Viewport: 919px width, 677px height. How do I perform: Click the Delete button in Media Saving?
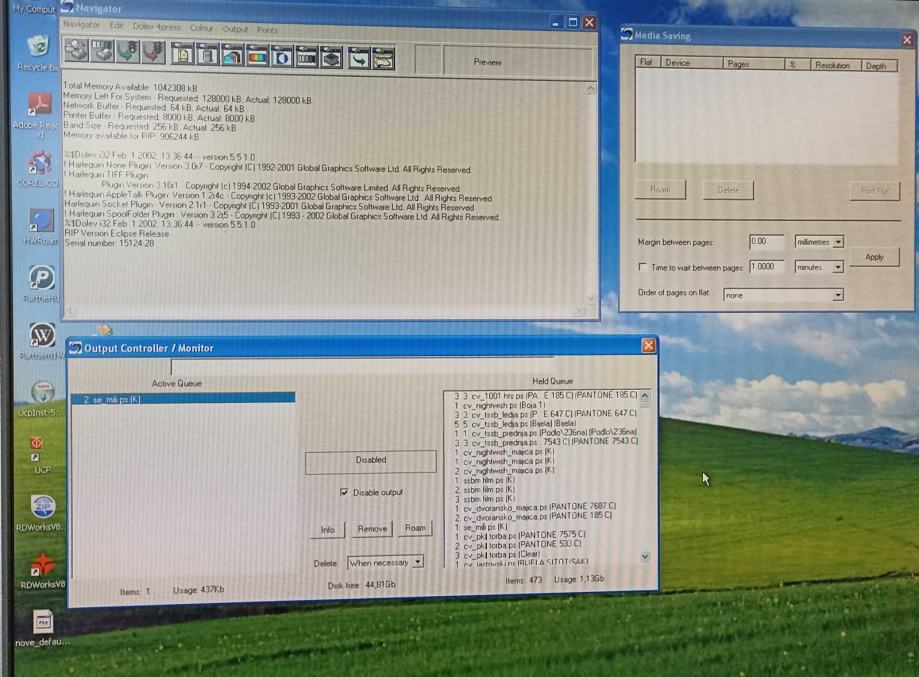728,190
